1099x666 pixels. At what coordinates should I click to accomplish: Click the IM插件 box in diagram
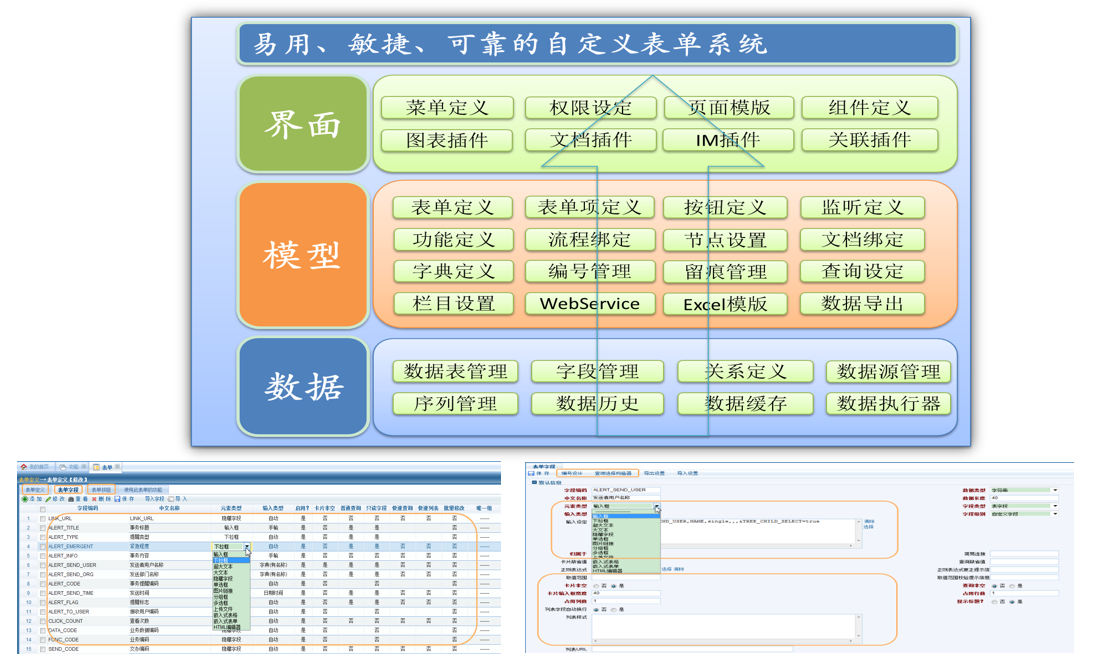[728, 140]
